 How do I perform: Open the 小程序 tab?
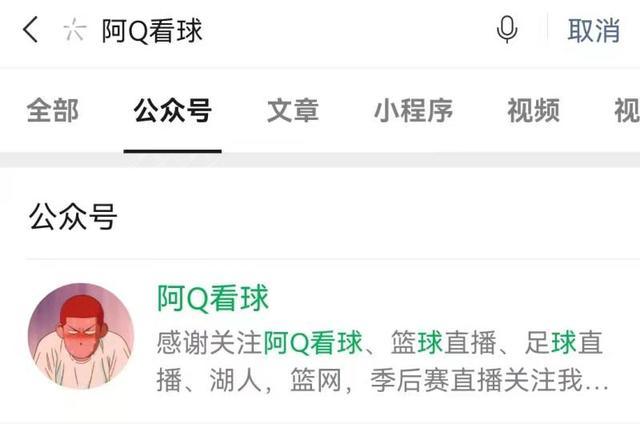click(x=413, y=110)
